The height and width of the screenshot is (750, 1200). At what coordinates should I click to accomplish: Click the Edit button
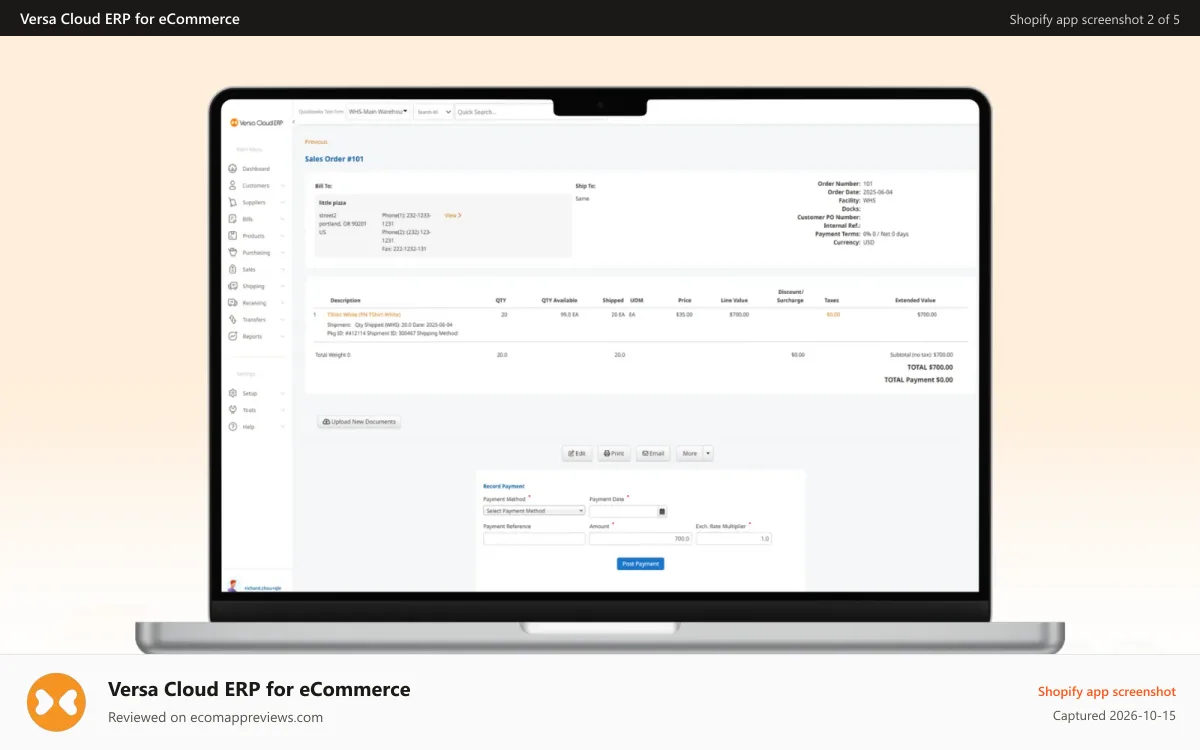pyautogui.click(x=577, y=453)
